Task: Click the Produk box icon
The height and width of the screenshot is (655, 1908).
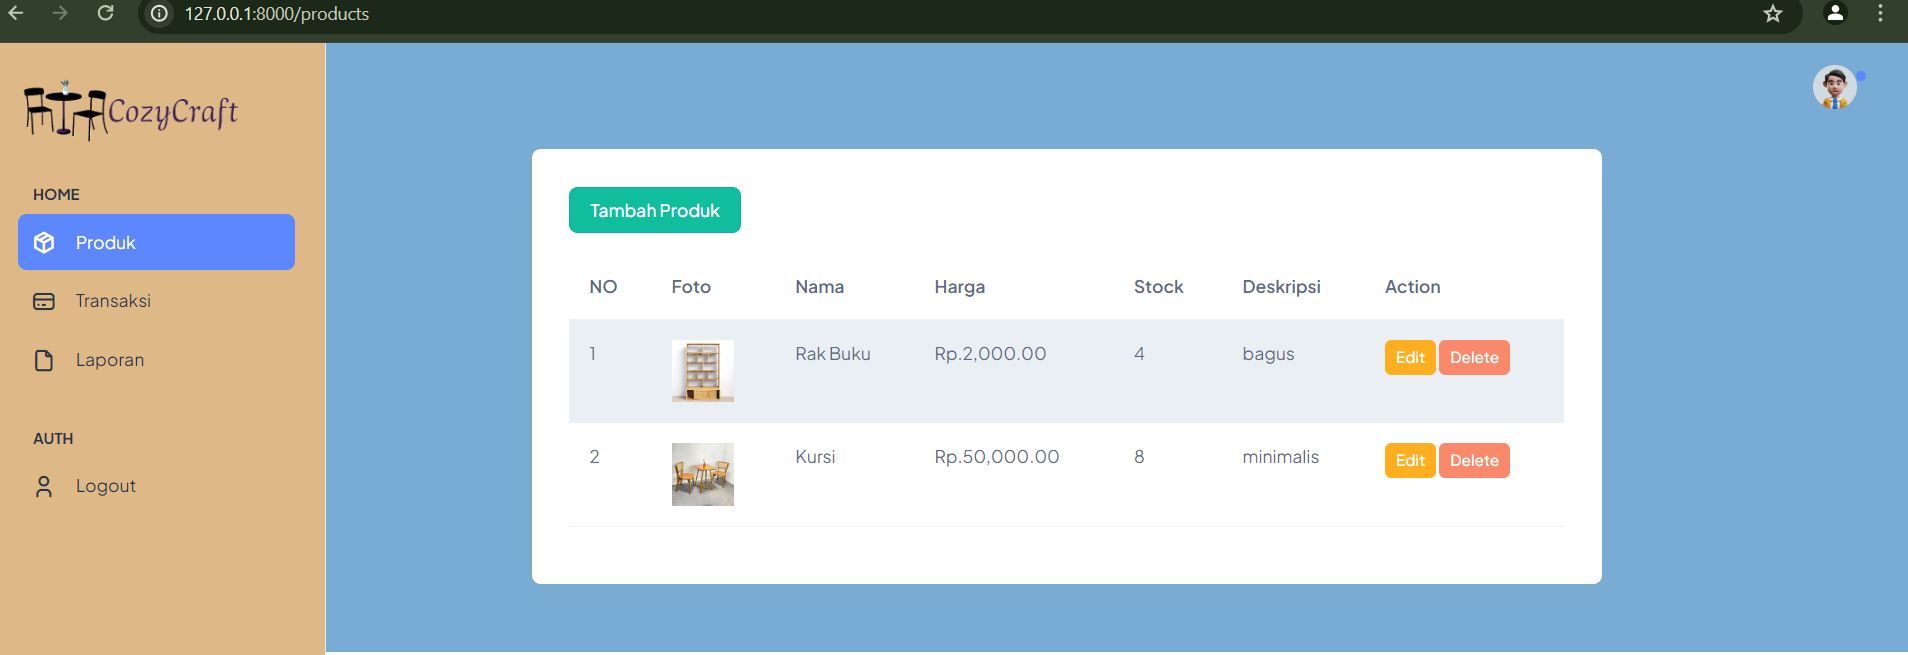Action: coord(44,242)
